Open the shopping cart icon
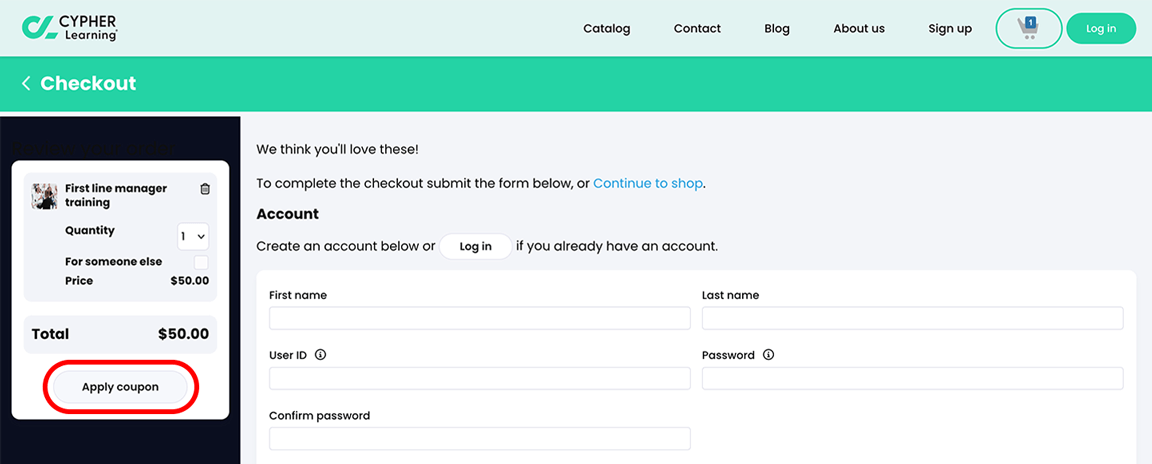The width and height of the screenshot is (1152, 464). pyautogui.click(x=1028, y=29)
